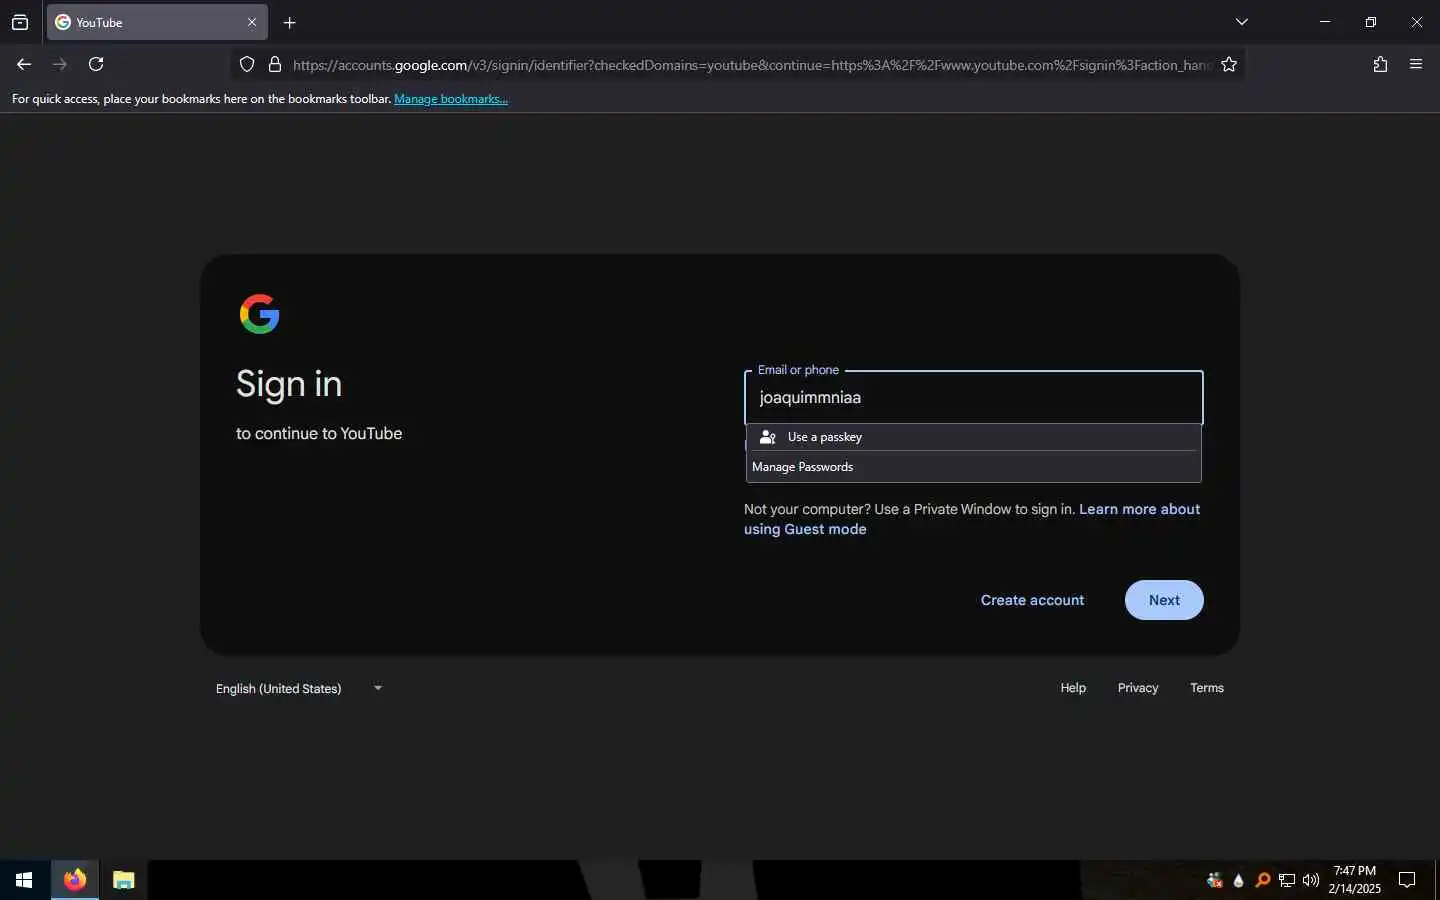1440x900 pixels.
Task: Click 'to continue to YouTube' text
Action: coord(319,433)
